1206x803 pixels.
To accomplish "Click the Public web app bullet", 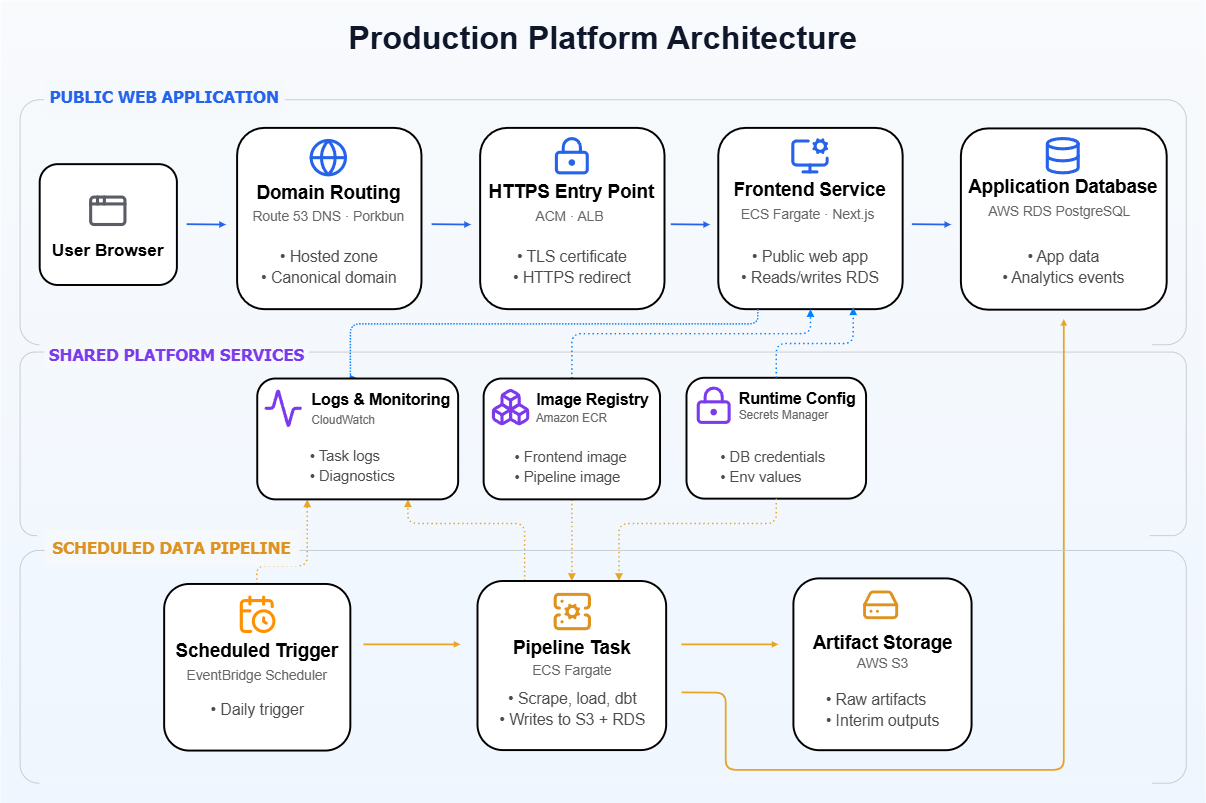I will pos(809,256).
